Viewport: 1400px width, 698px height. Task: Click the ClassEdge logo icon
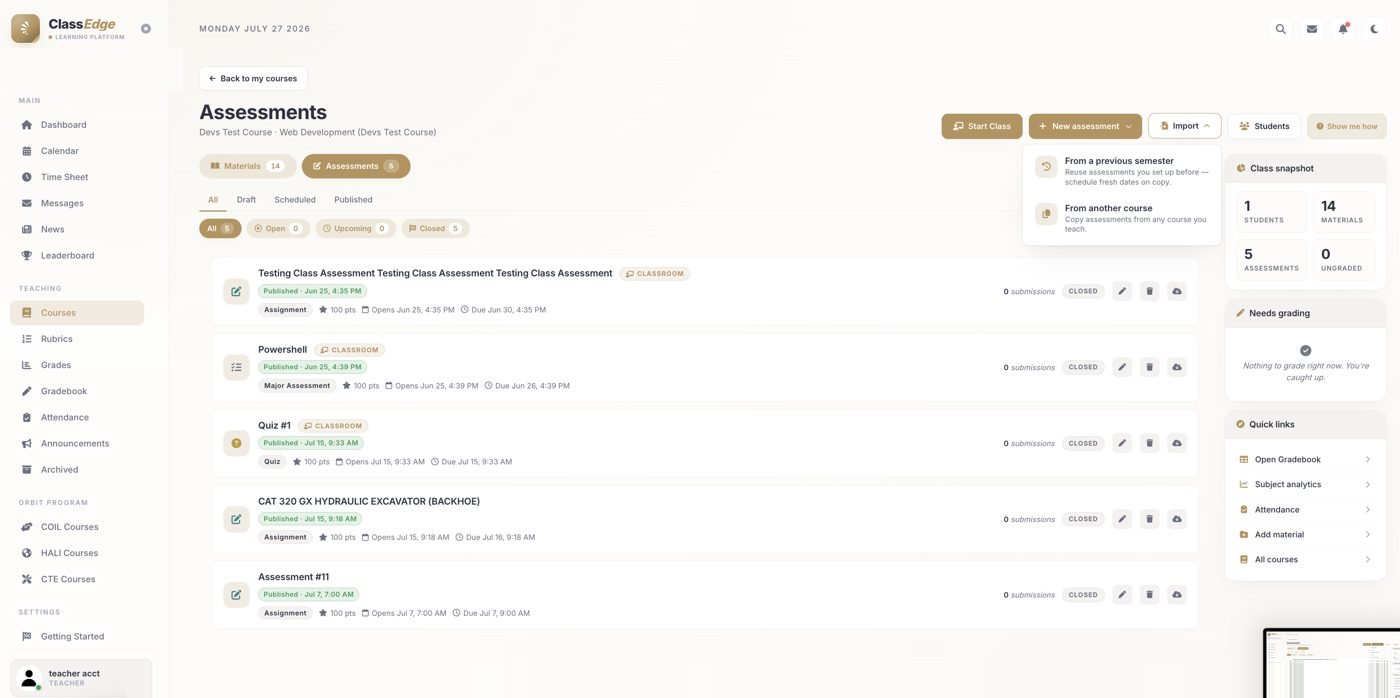(25, 29)
